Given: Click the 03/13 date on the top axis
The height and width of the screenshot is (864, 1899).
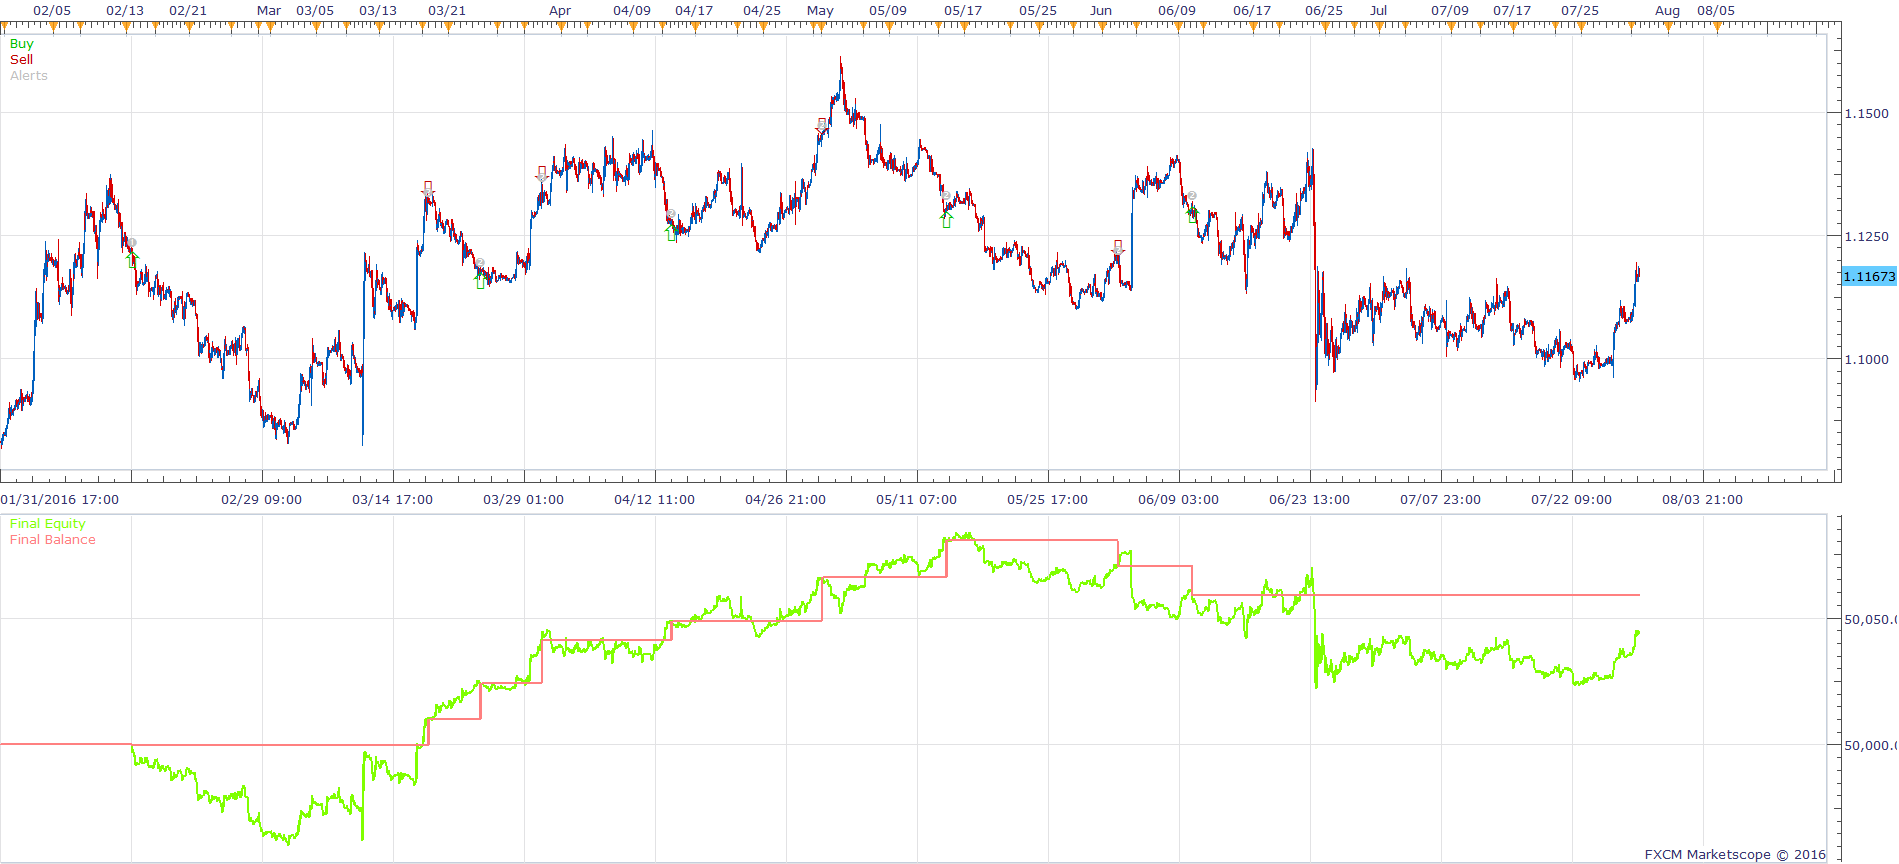Looking at the screenshot, I should [378, 10].
